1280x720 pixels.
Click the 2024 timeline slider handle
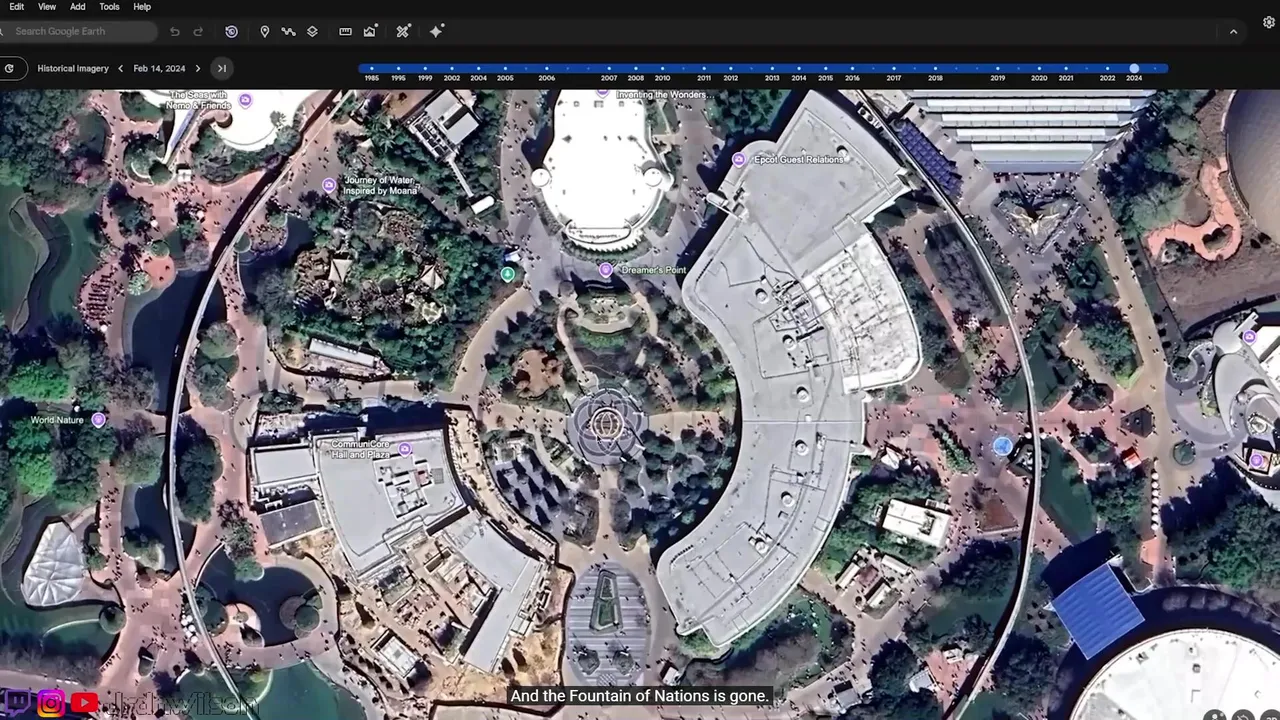click(x=1134, y=69)
